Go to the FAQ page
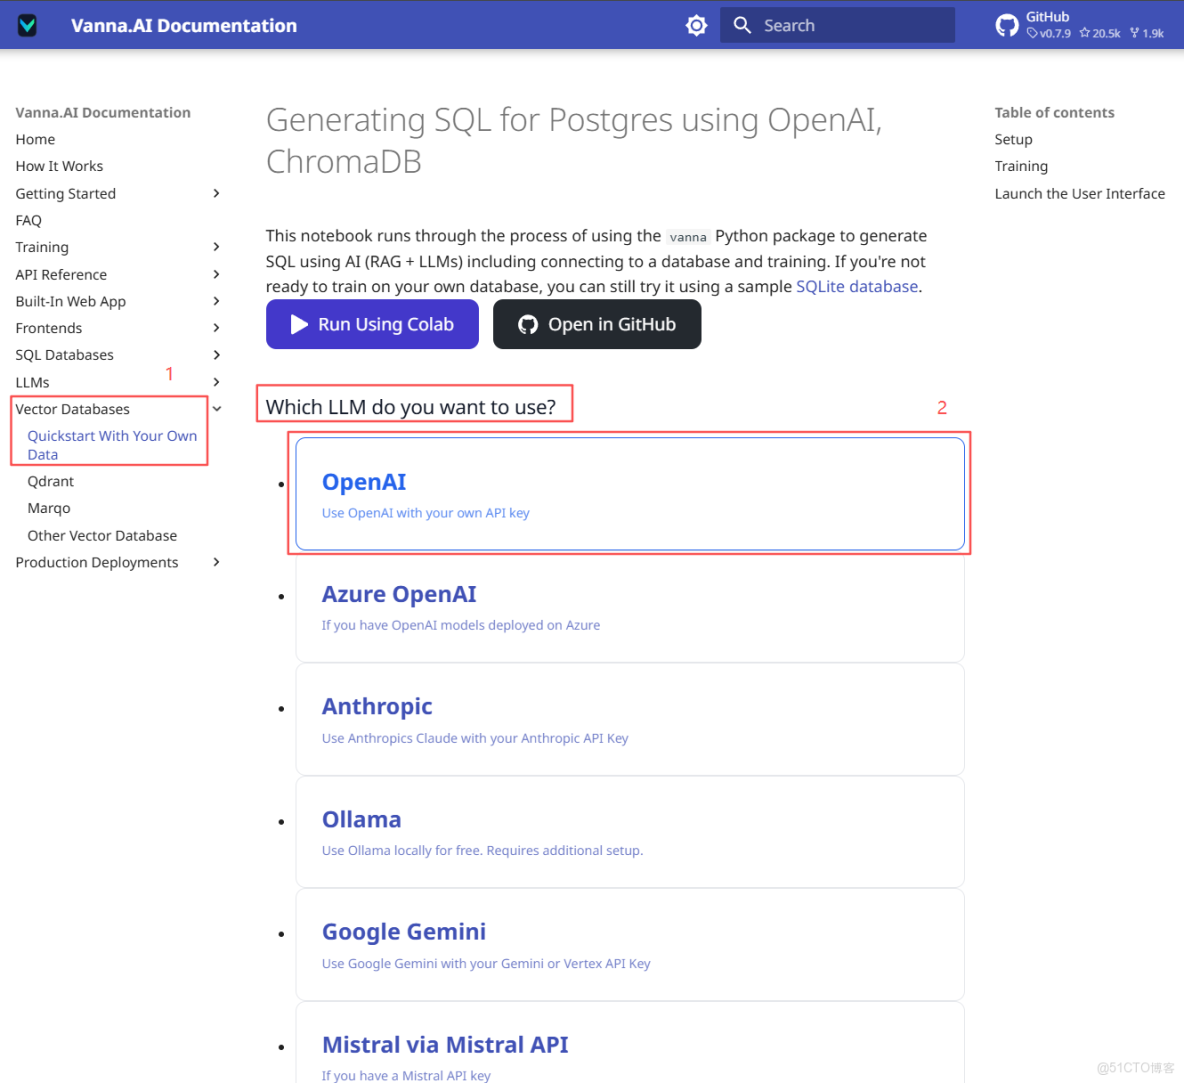The width and height of the screenshot is (1184, 1083). (29, 220)
